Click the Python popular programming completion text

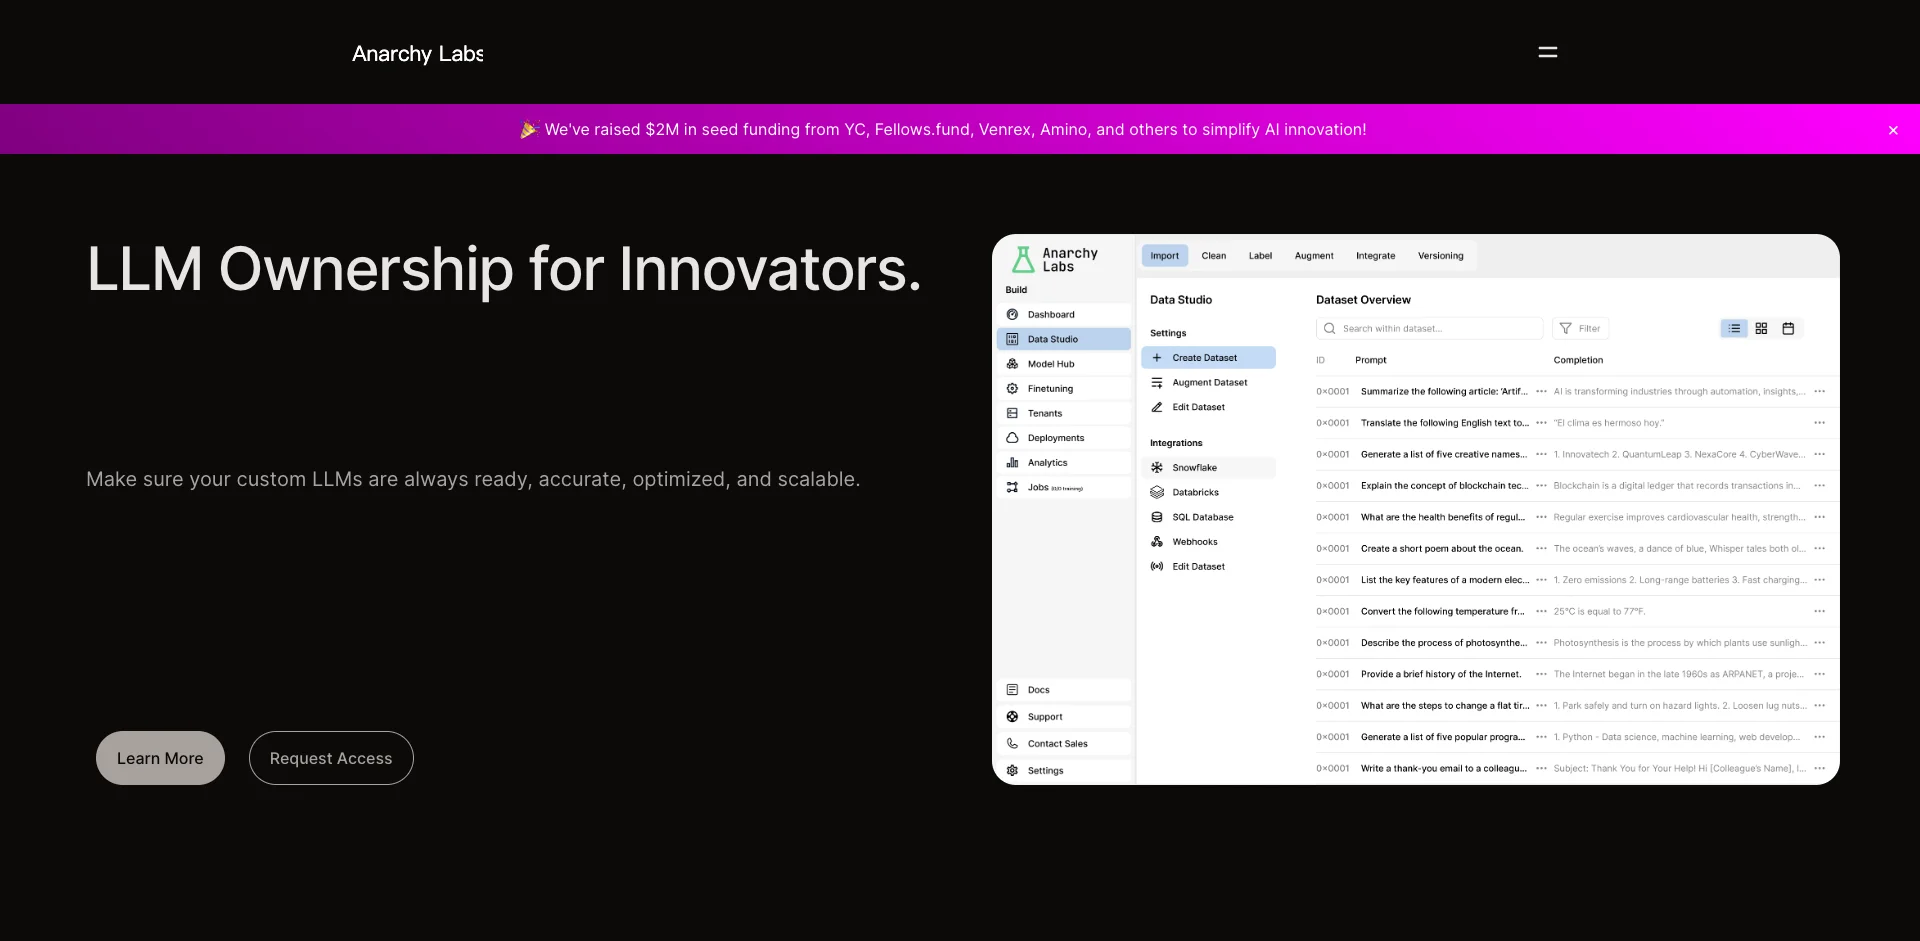[x=1676, y=737]
